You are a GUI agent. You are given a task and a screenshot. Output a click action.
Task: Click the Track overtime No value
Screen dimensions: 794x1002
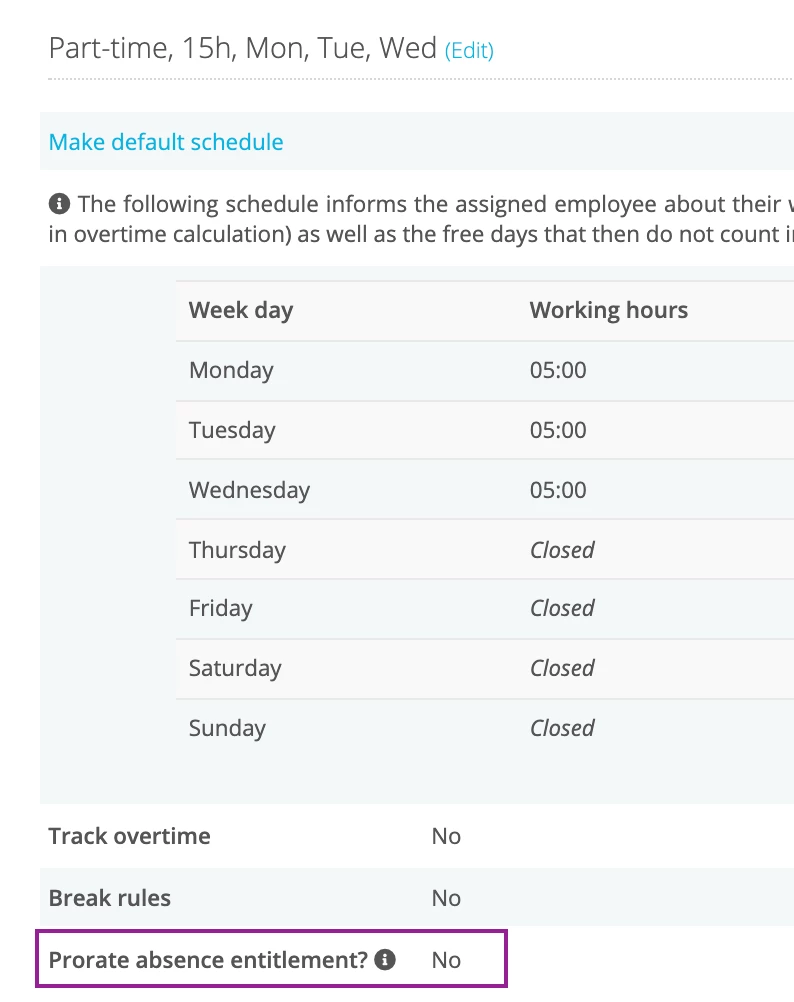click(x=446, y=836)
